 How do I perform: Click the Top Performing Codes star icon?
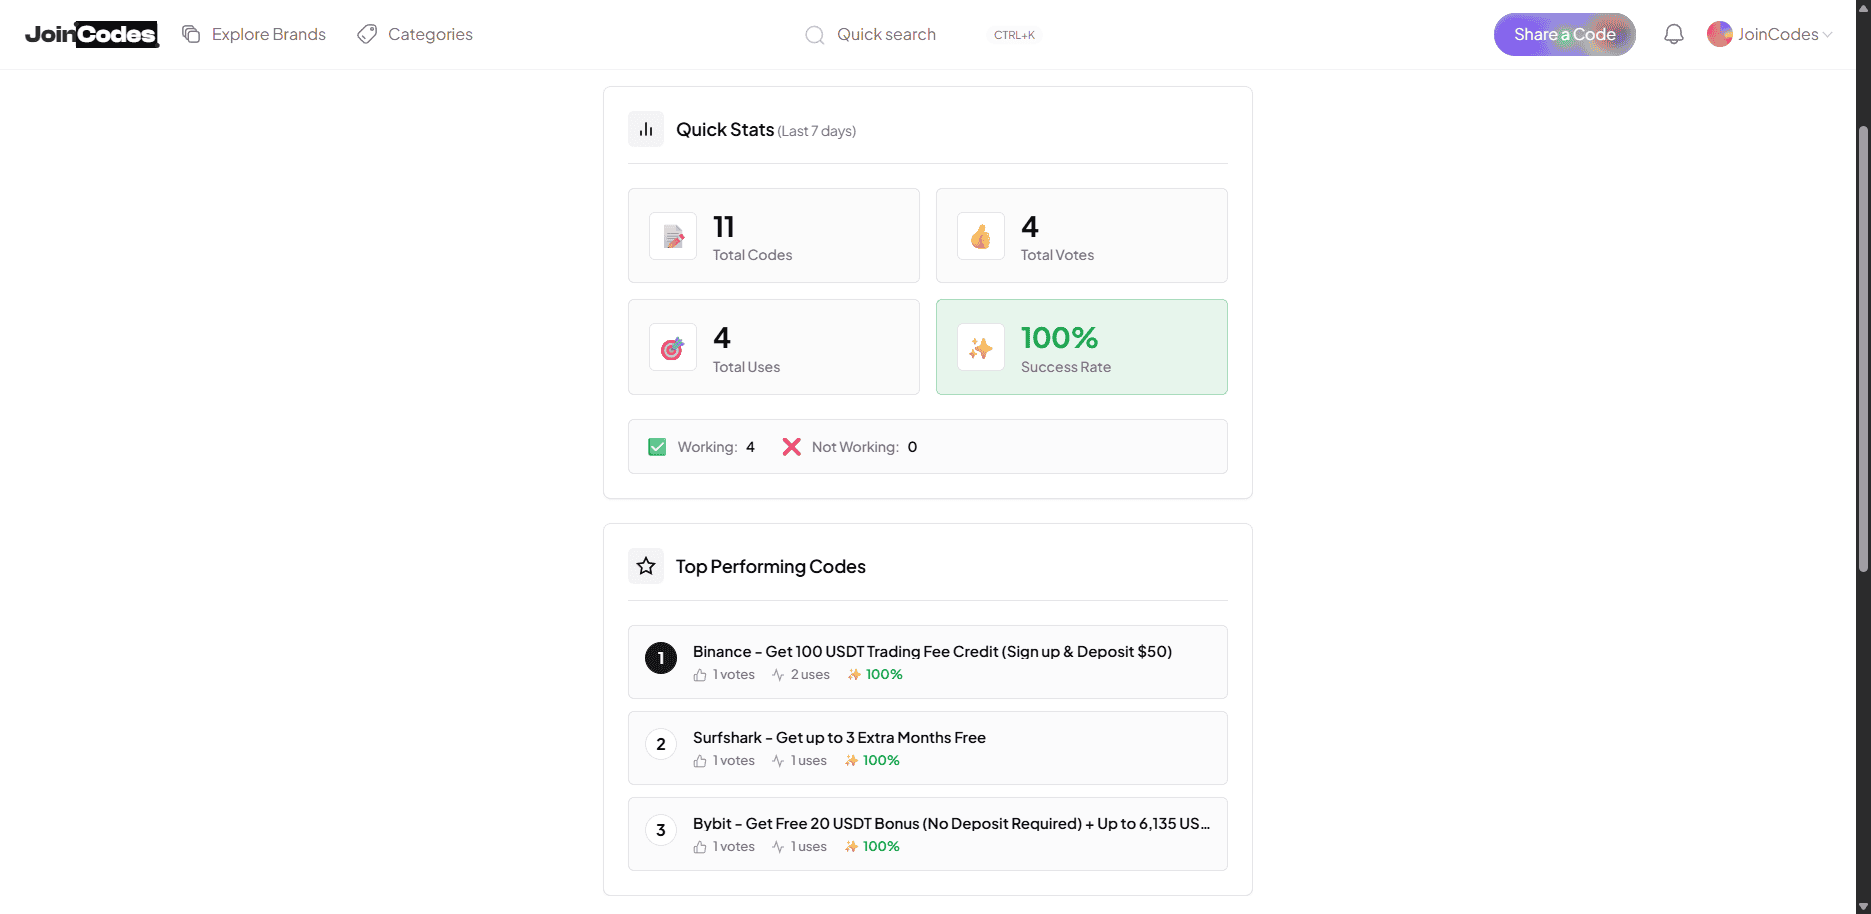[x=646, y=566]
